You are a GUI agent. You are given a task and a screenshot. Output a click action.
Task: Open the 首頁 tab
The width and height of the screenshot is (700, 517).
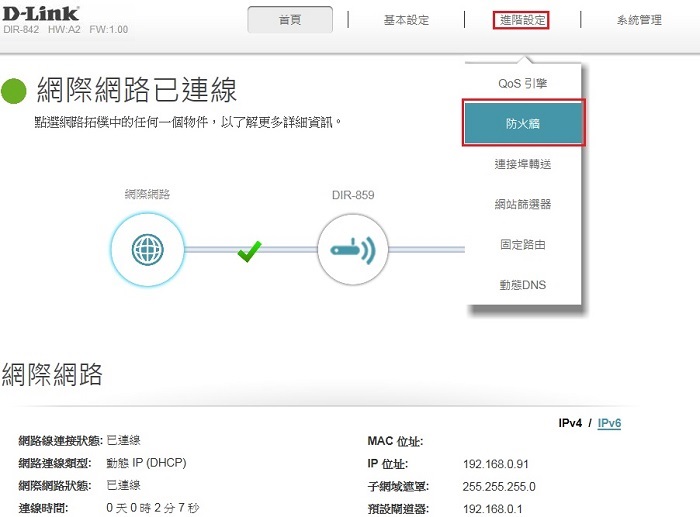290,20
